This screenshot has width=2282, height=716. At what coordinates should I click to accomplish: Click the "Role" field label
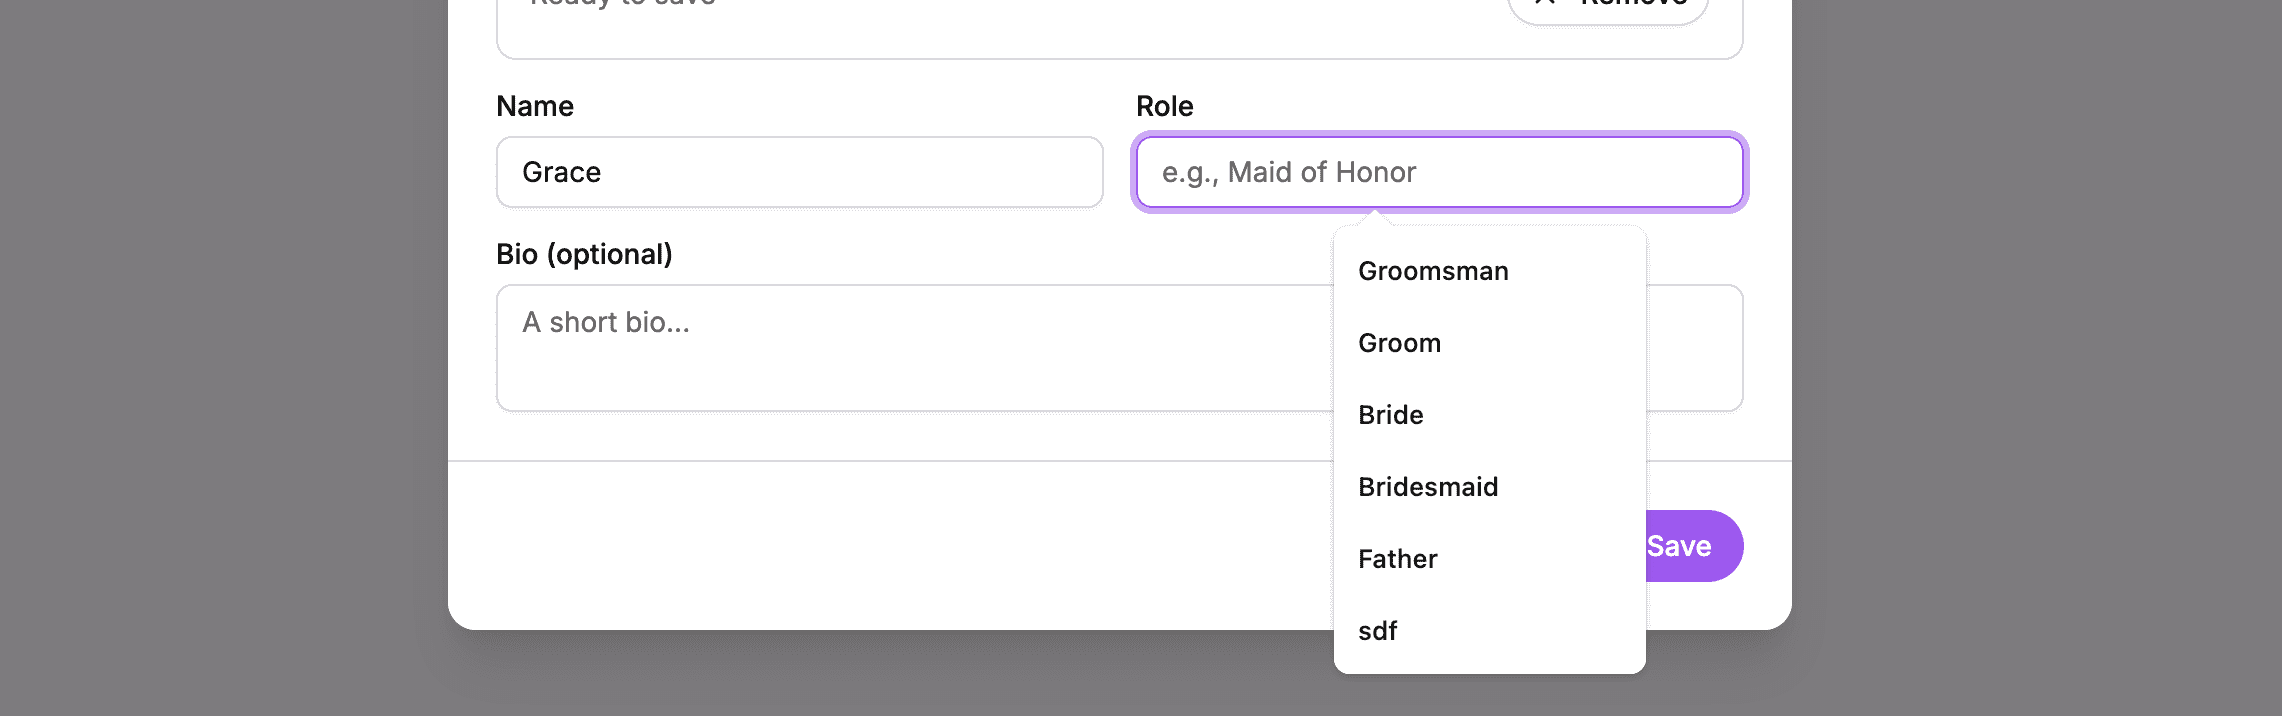(x=1165, y=106)
